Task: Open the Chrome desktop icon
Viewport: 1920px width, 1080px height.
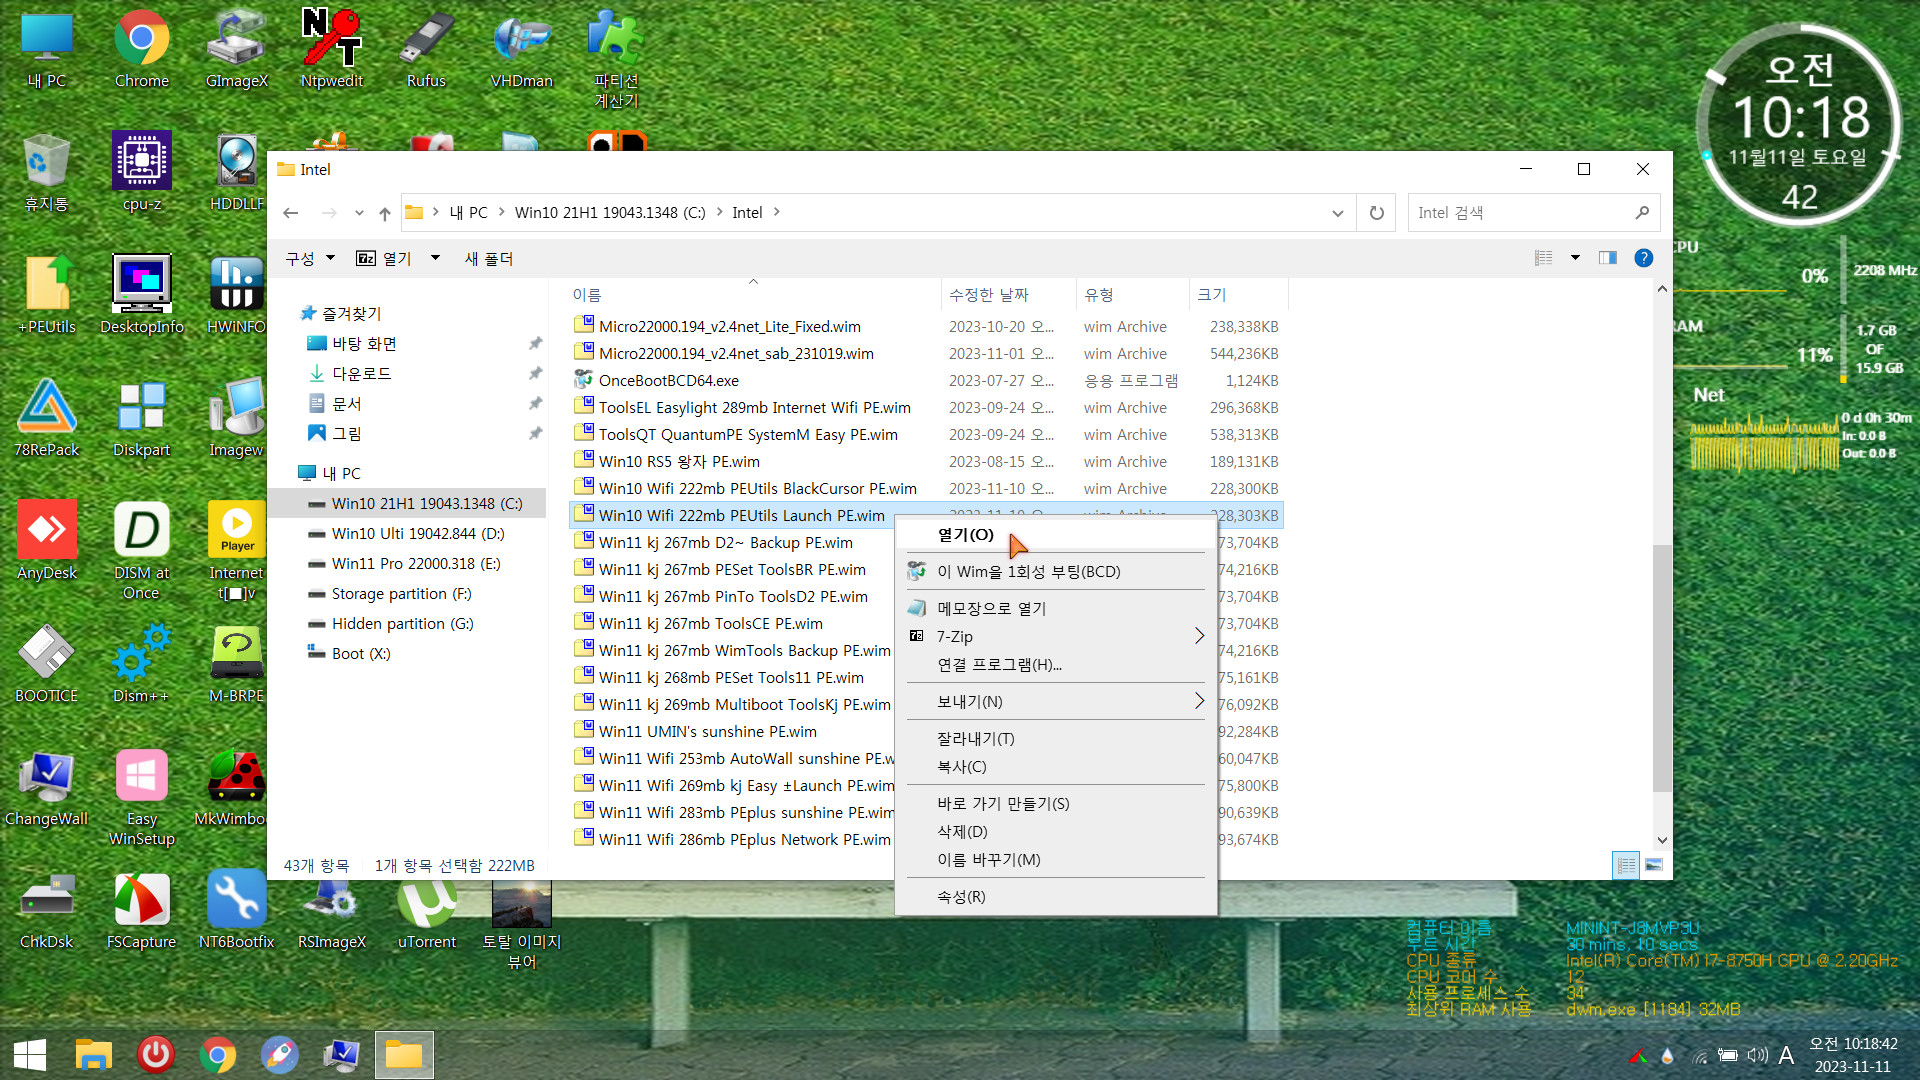Action: click(141, 50)
